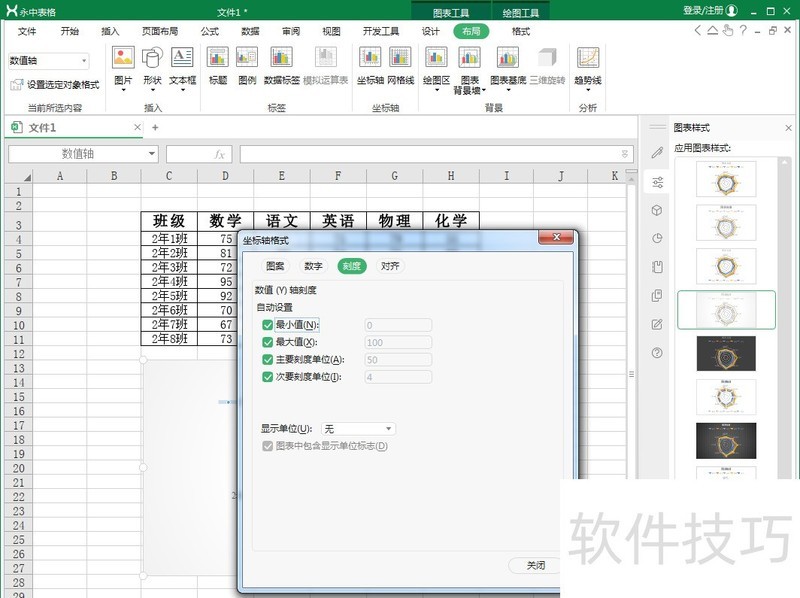Viewport: 800px width, 598px height.
Task: Click the pencil icon in side panel
Action: point(657,152)
